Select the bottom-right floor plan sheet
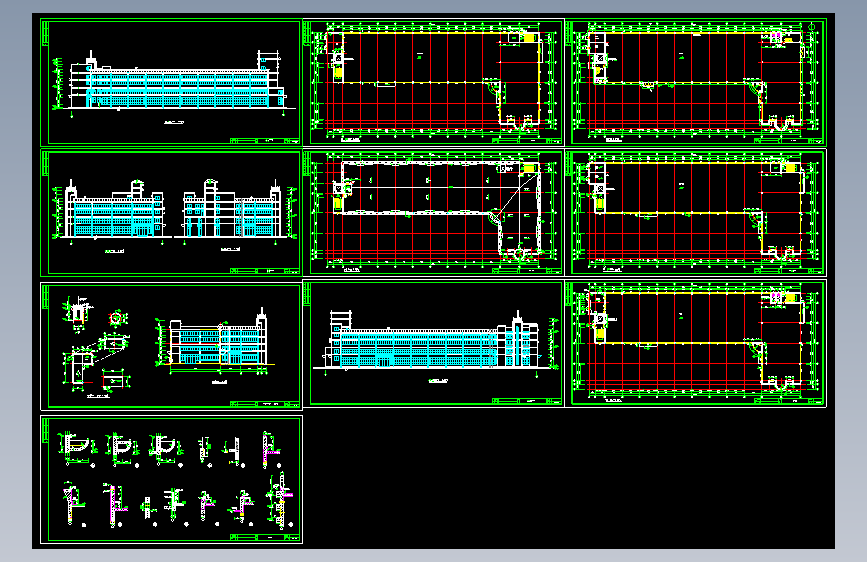Image resolution: width=867 pixels, height=562 pixels. click(696, 344)
